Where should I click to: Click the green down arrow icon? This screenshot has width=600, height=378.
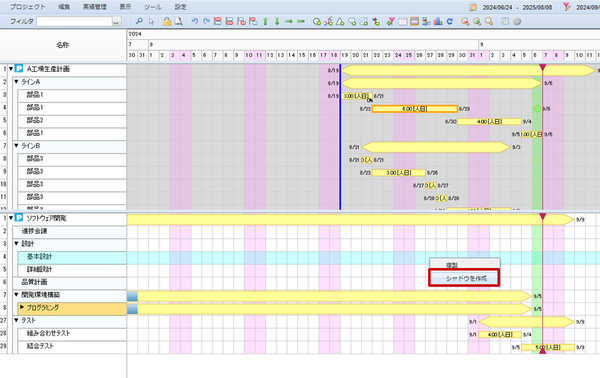coord(277,21)
